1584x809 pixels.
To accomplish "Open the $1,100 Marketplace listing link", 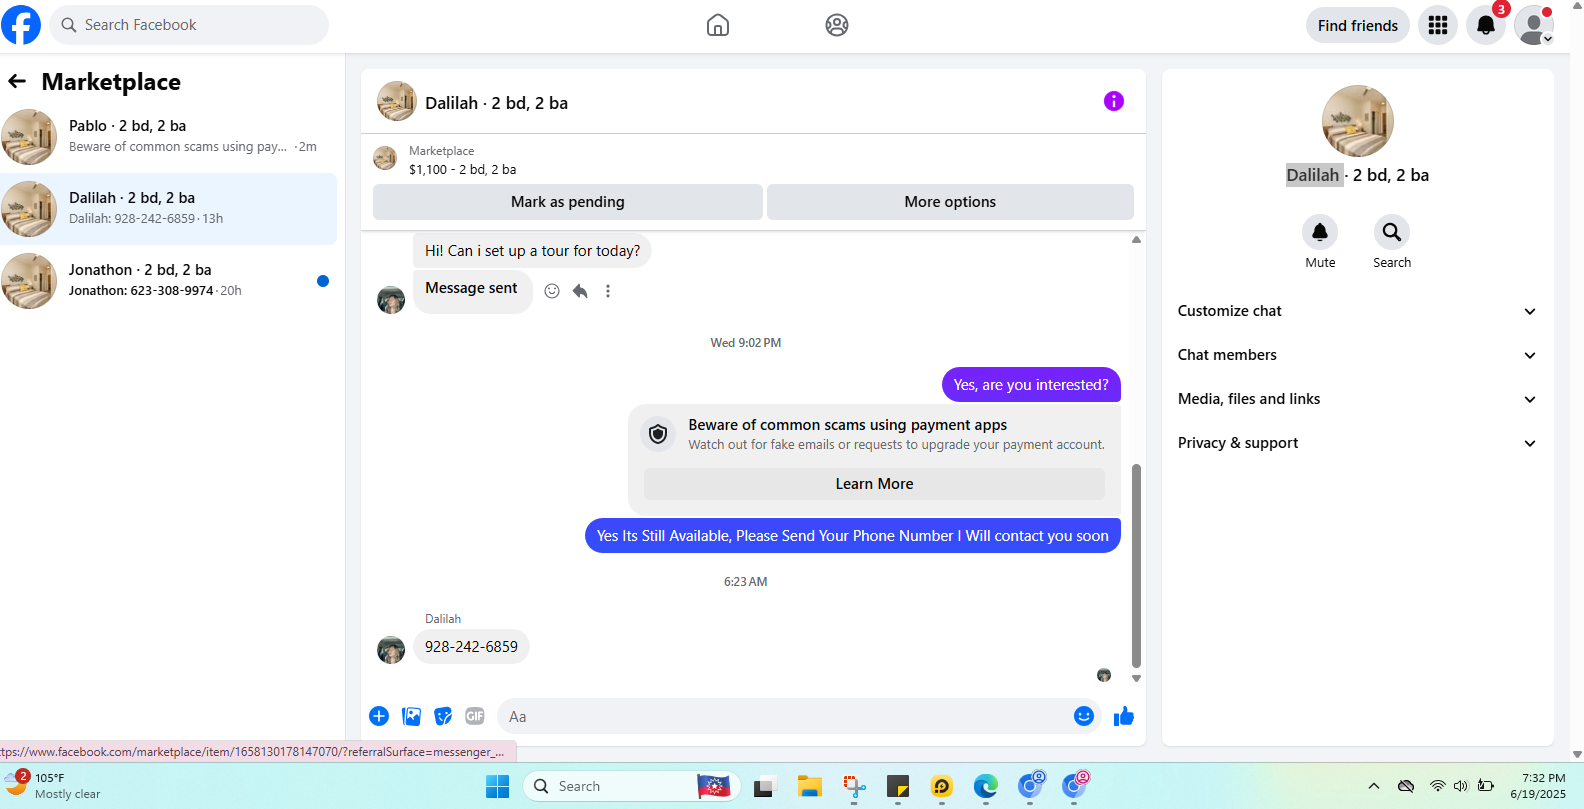I will pos(462,170).
